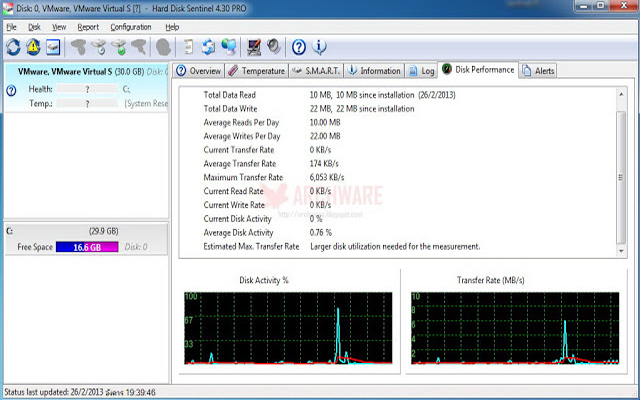The width and height of the screenshot is (640, 400).
Task: Click the gray blob icon before the report icon
Action: pos(163,47)
